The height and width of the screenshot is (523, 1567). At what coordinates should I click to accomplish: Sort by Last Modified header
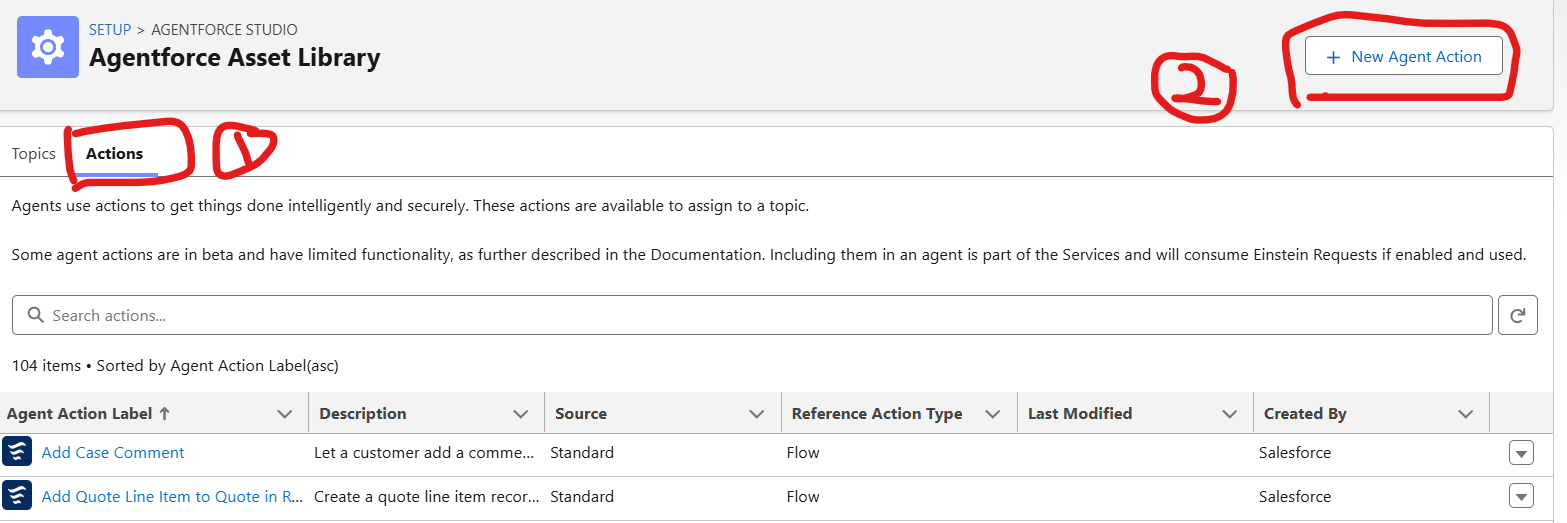click(1080, 413)
